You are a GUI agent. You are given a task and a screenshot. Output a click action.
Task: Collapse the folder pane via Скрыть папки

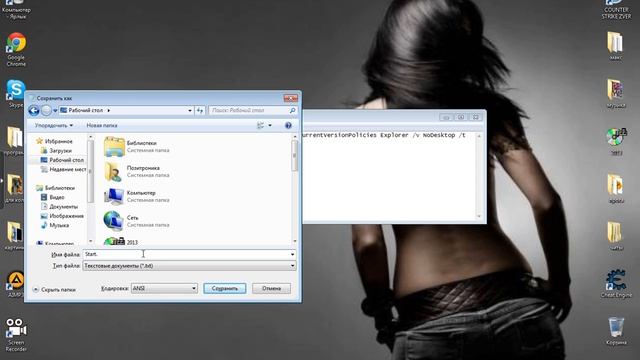point(54,289)
